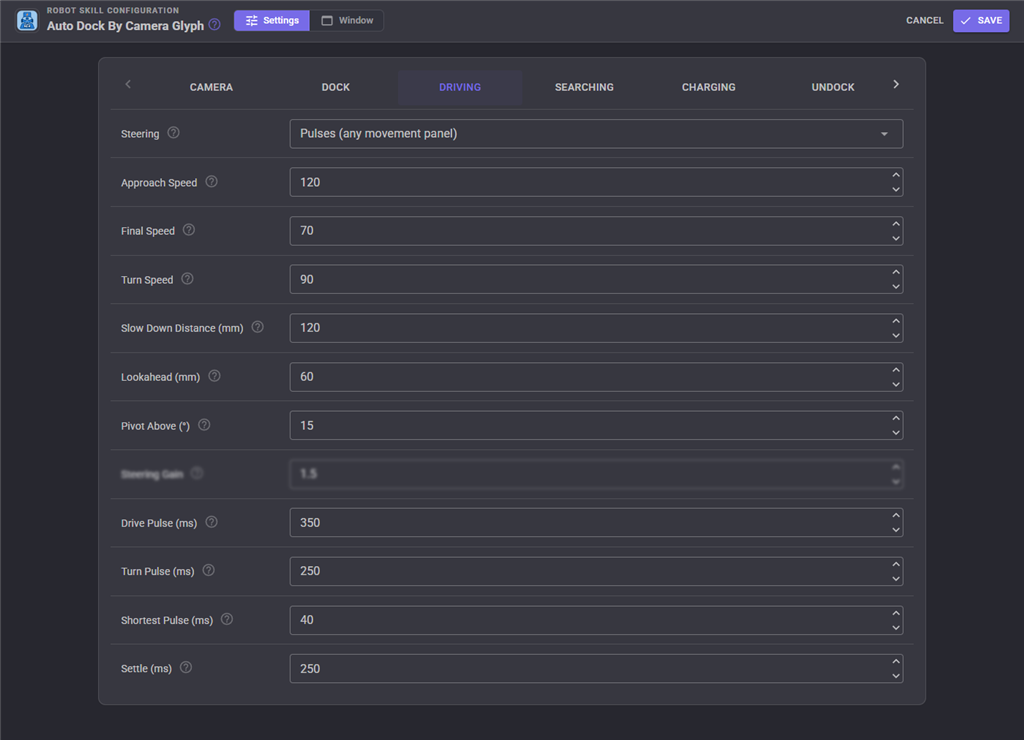
Task: Show help for Approach Speed
Action: point(212,182)
